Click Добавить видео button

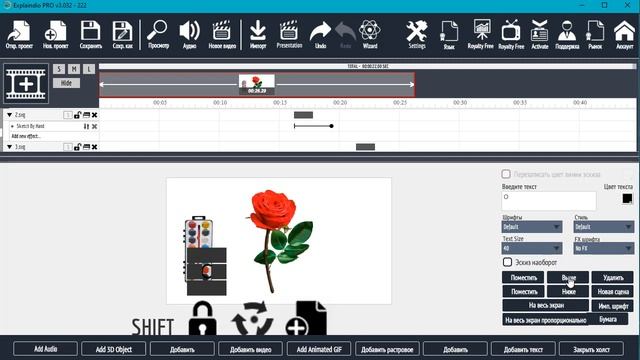coord(250,349)
